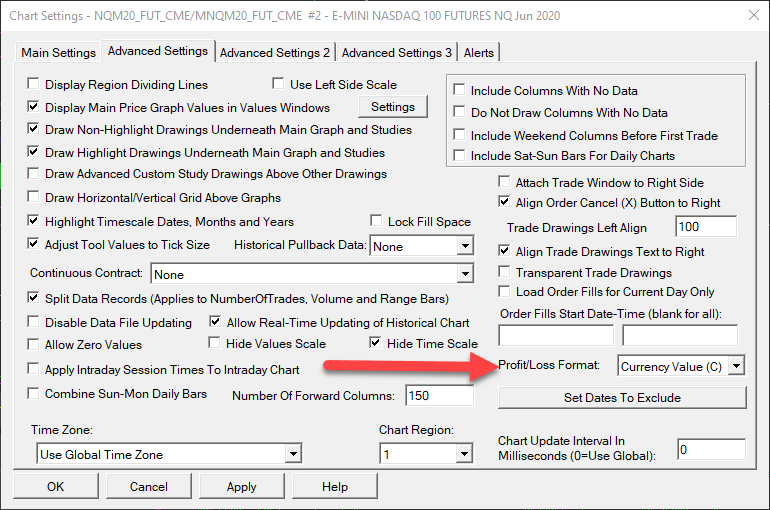Expand the Time Zone combo box

coord(292,455)
